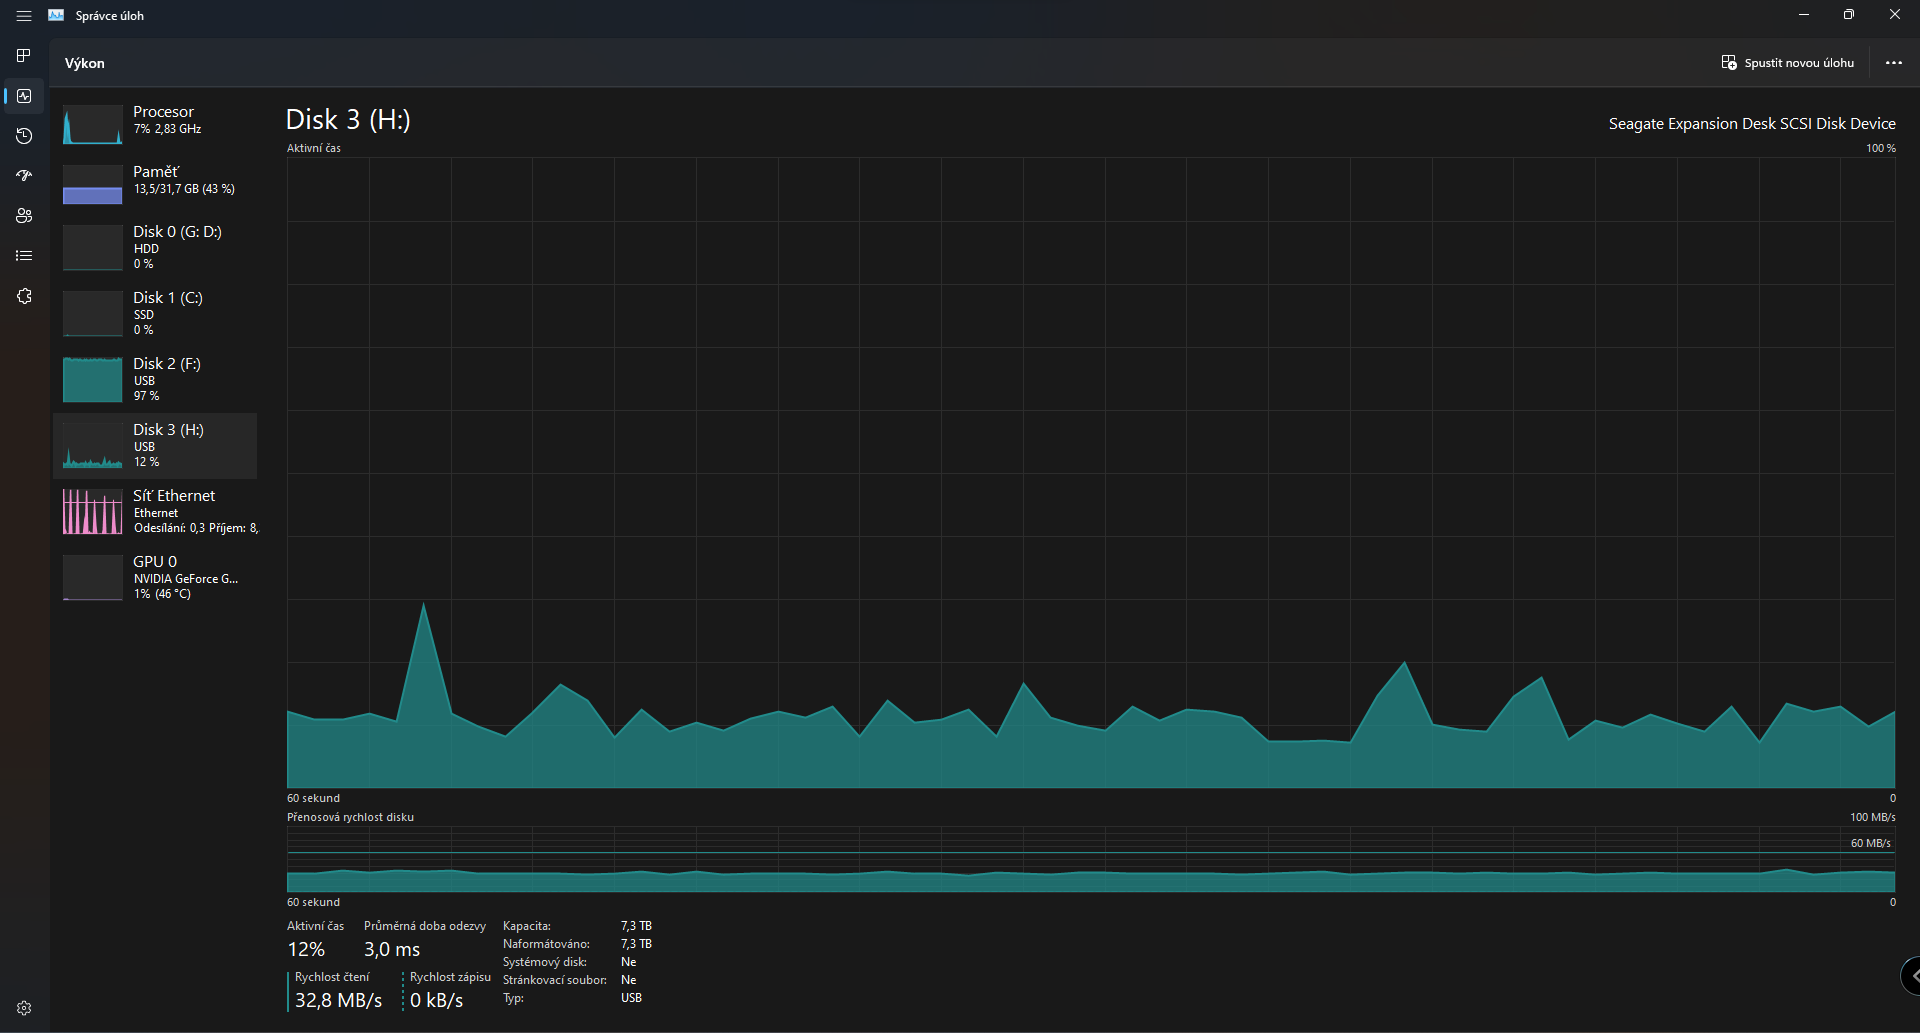Click the Přenosová rychlost disku graph
The height and width of the screenshot is (1033, 1920).
[x=1090, y=859]
